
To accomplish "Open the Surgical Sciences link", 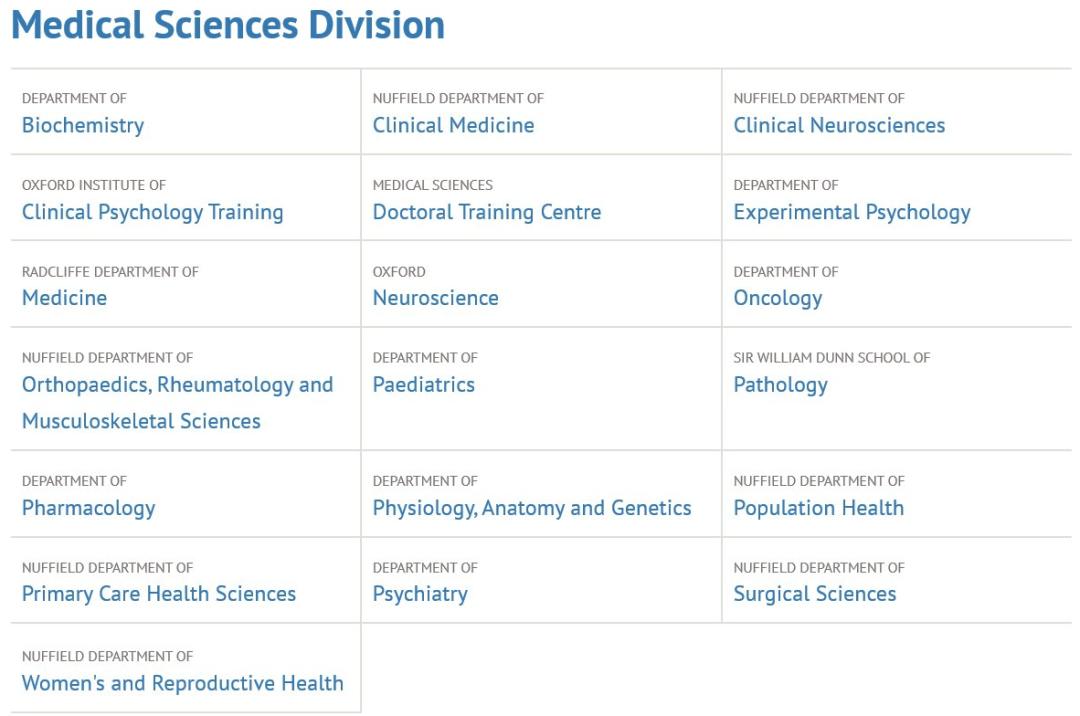I will (x=814, y=594).
